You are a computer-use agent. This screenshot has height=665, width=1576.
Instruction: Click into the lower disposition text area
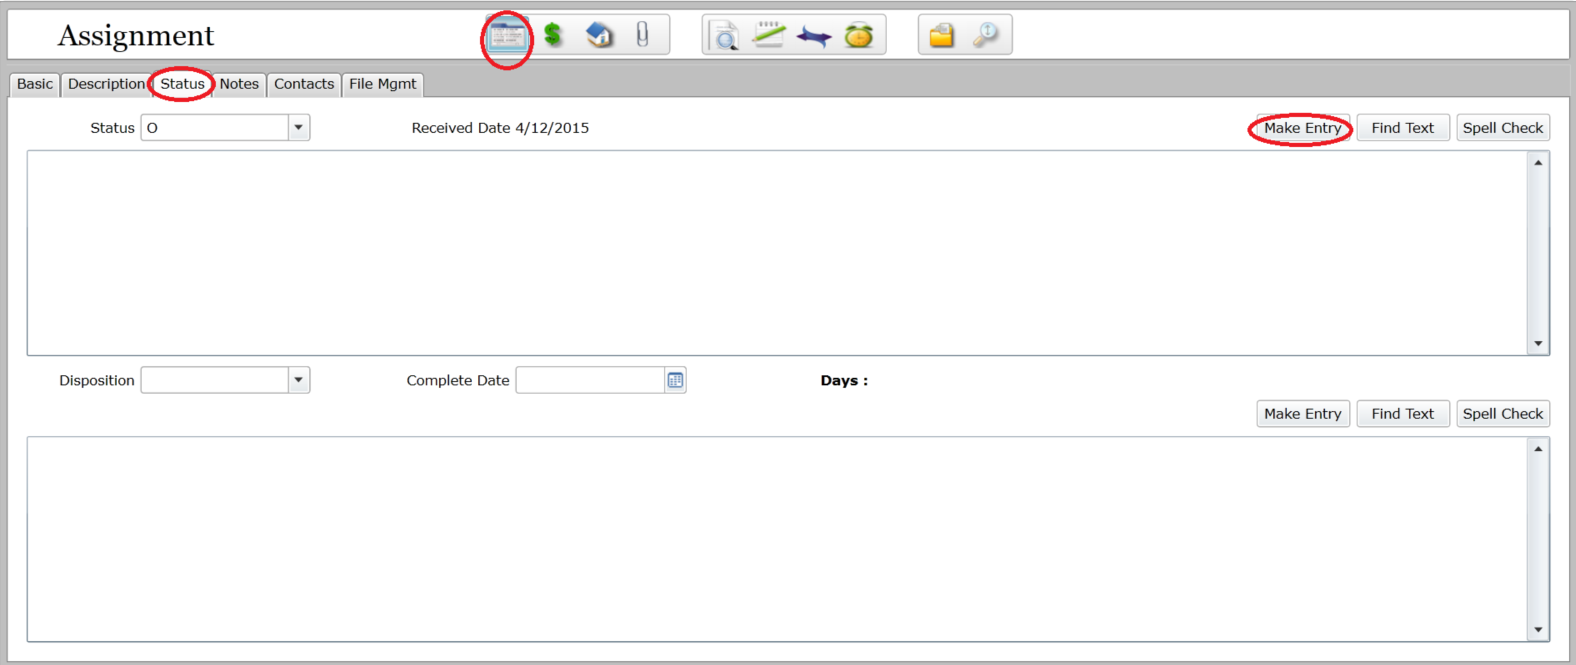point(777,539)
